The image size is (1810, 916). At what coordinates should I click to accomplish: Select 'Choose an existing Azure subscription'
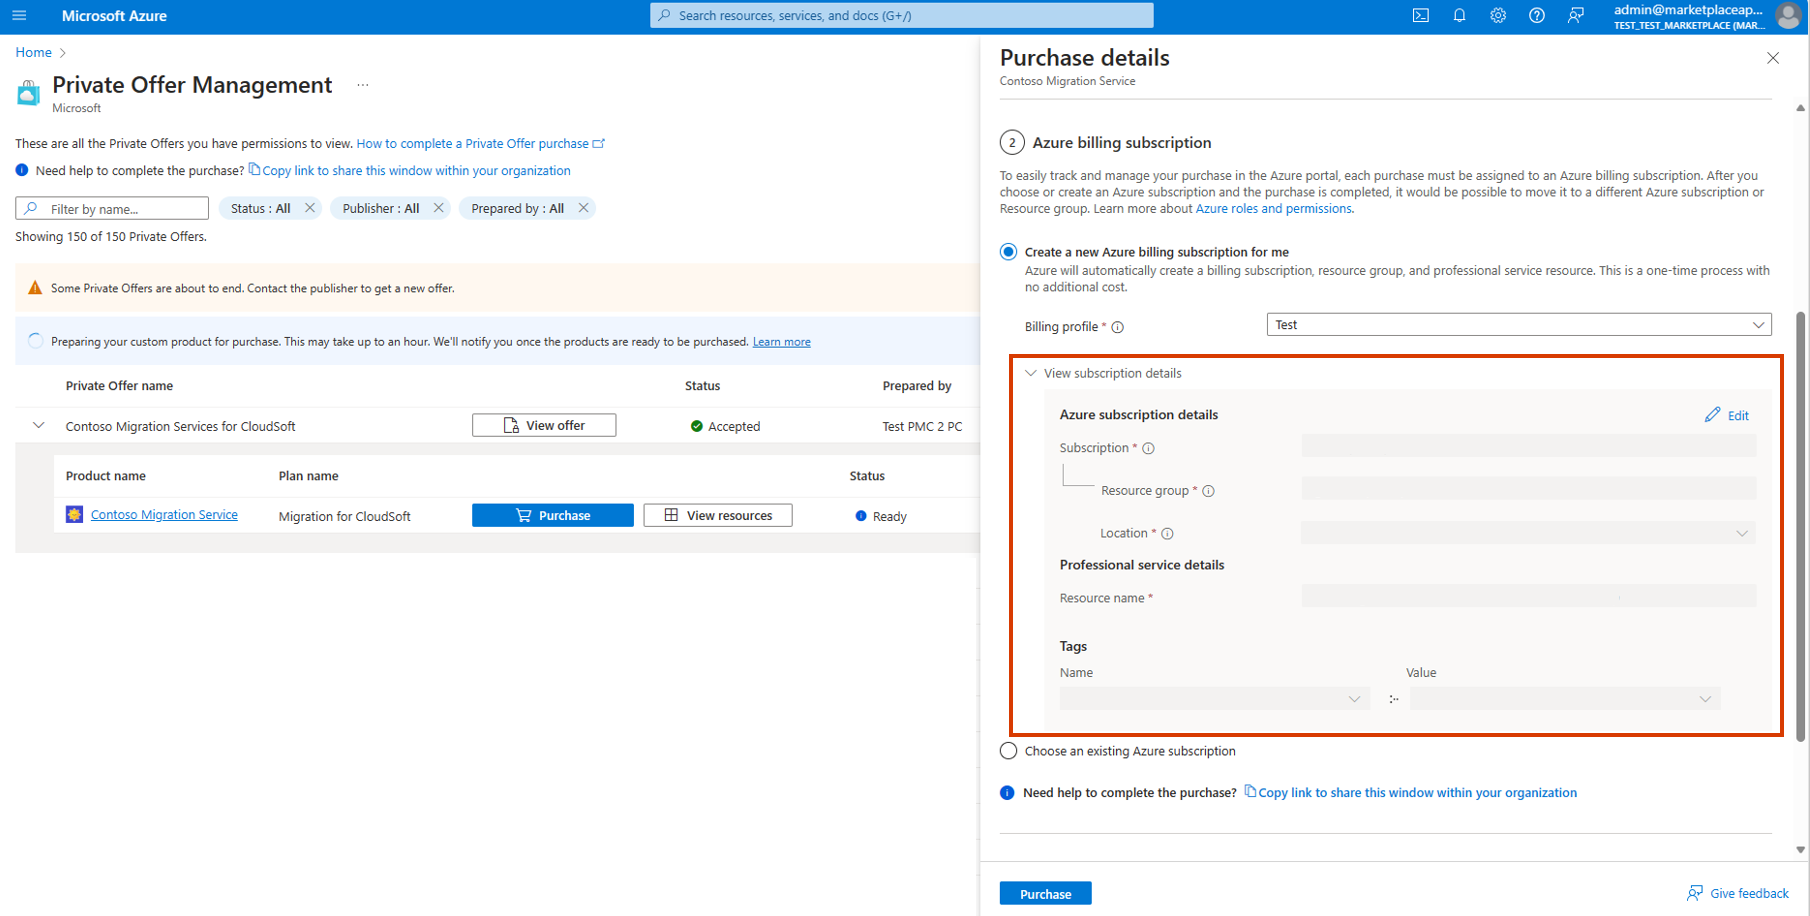coord(1008,750)
